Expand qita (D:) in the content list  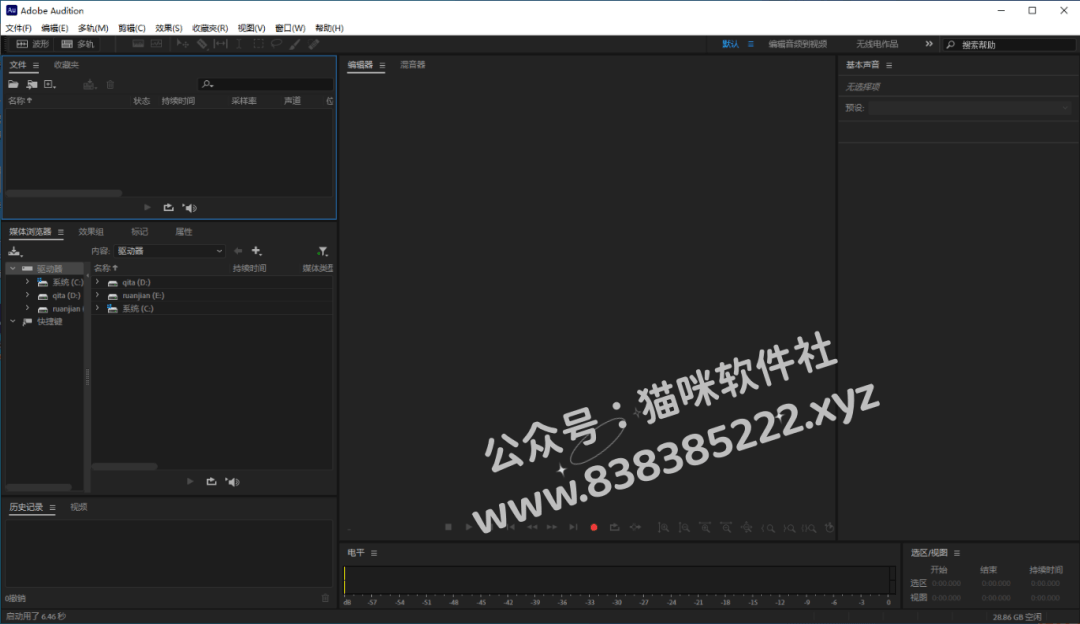click(98, 282)
